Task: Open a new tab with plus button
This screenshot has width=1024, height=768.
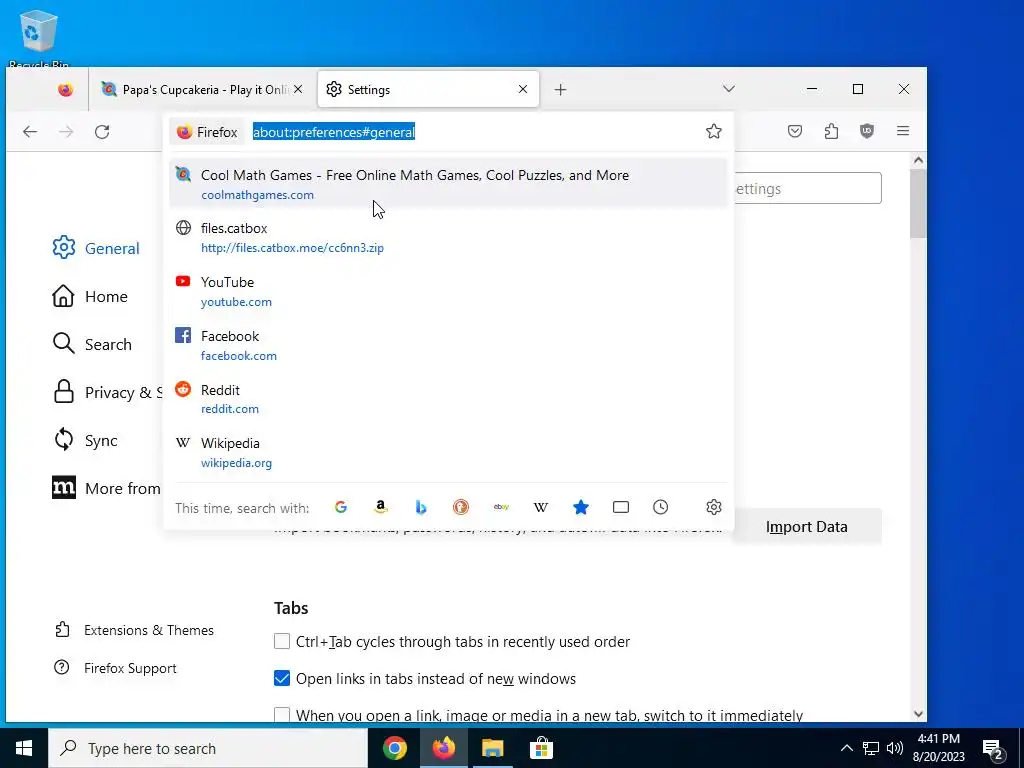Action: pyautogui.click(x=560, y=89)
